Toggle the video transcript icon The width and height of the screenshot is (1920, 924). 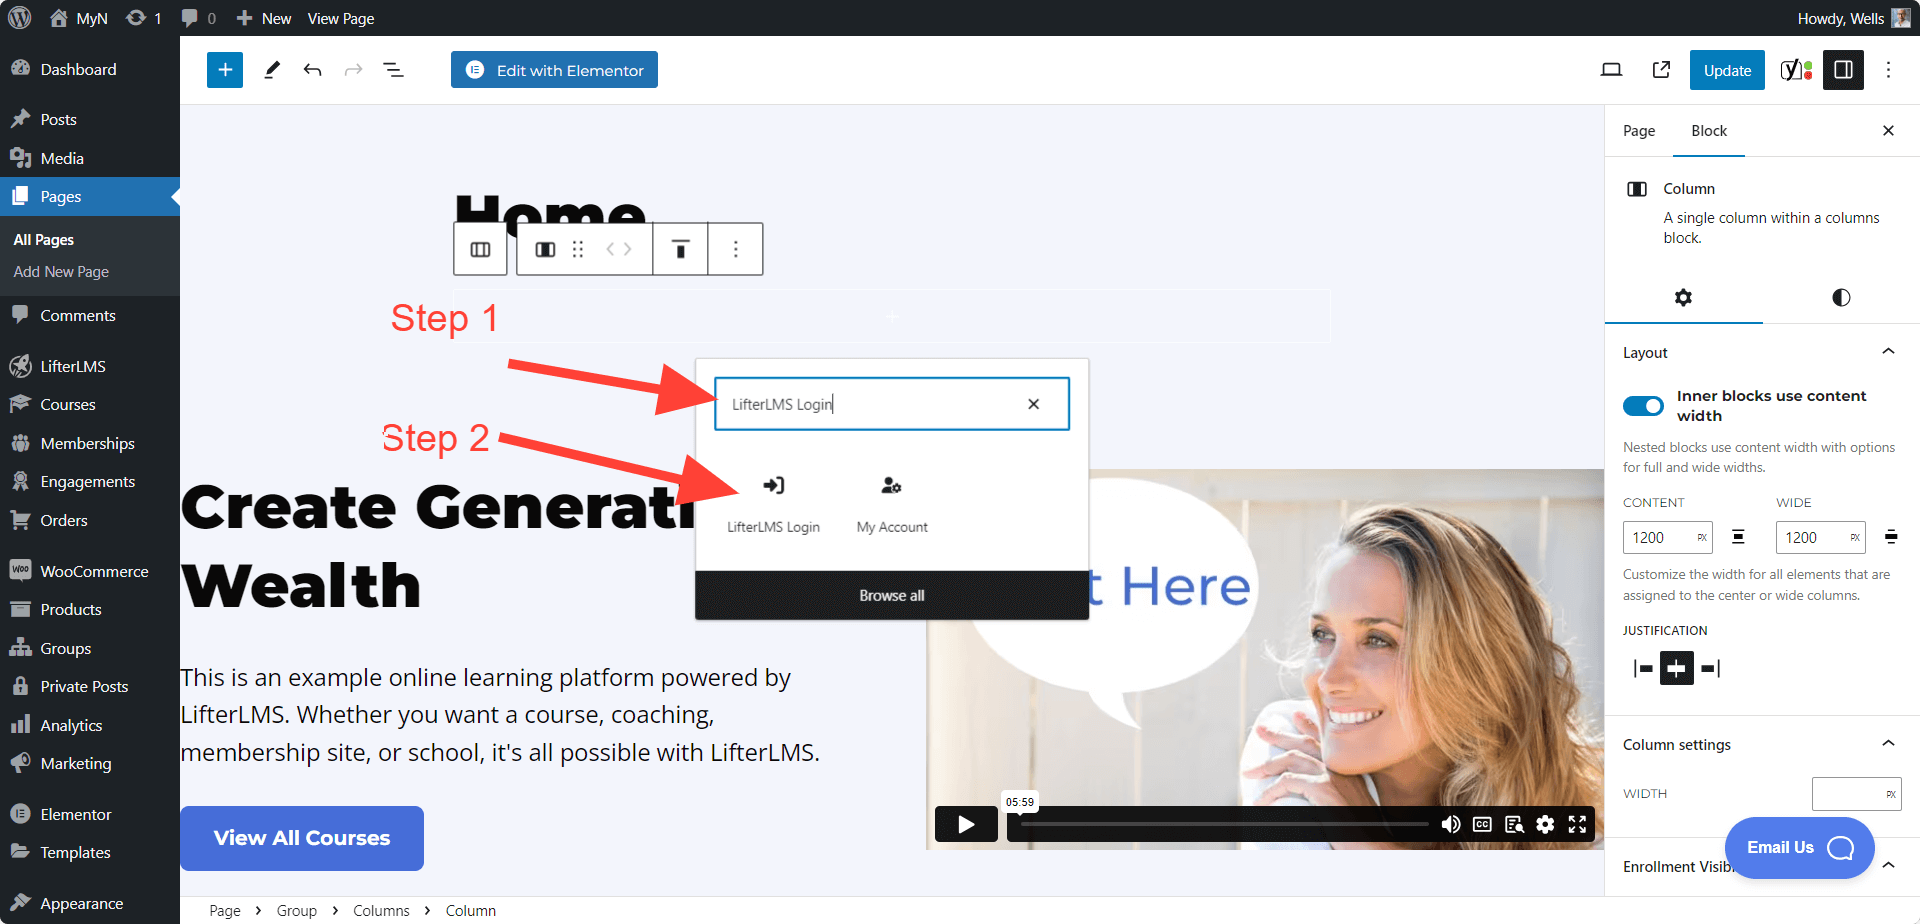(x=1514, y=824)
